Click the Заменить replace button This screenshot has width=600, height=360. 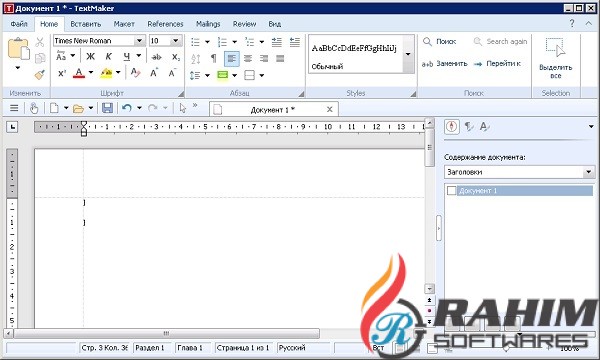pyautogui.click(x=445, y=64)
